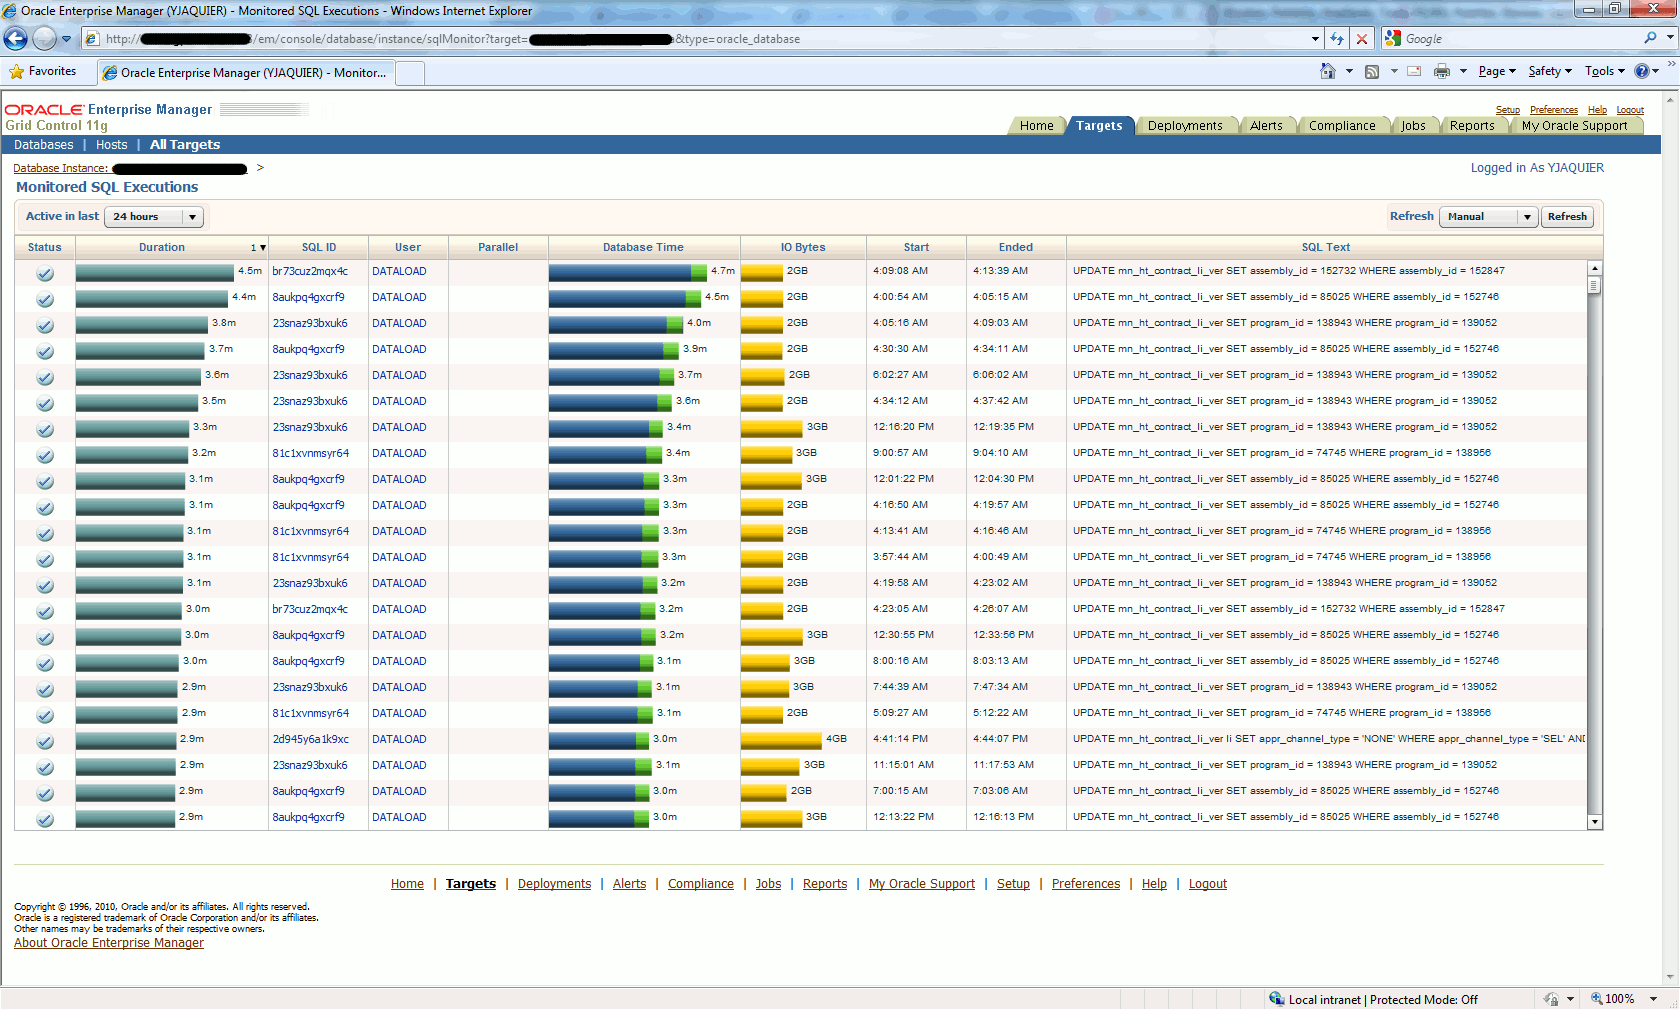The width and height of the screenshot is (1680, 1010).
Task: Click the Google search provider icon
Action: pyautogui.click(x=1393, y=38)
